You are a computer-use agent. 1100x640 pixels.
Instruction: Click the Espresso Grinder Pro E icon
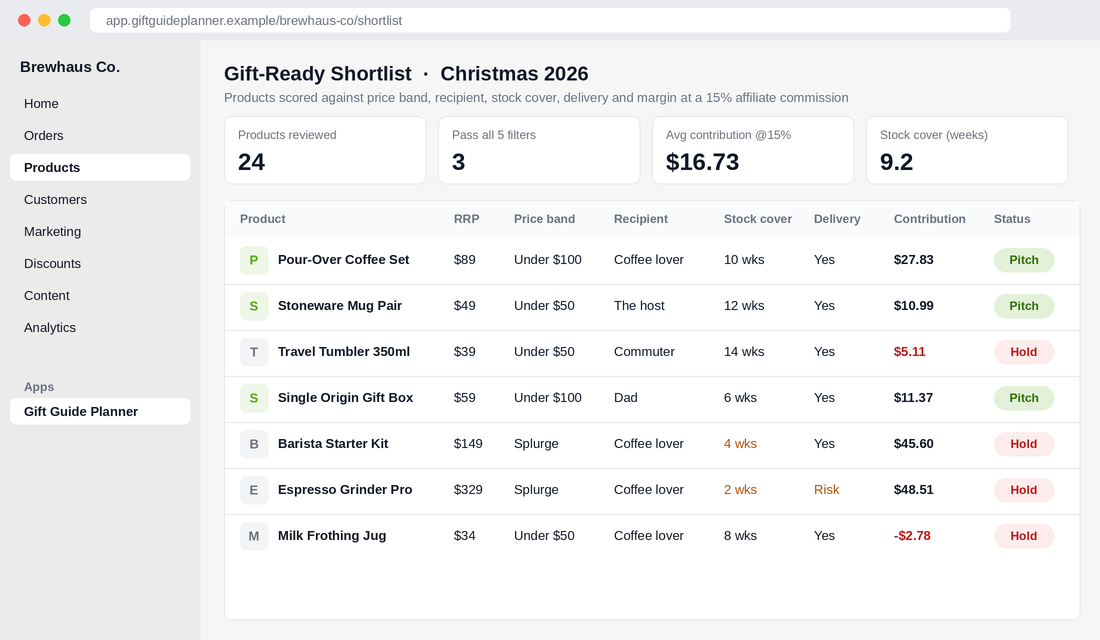[x=254, y=490]
